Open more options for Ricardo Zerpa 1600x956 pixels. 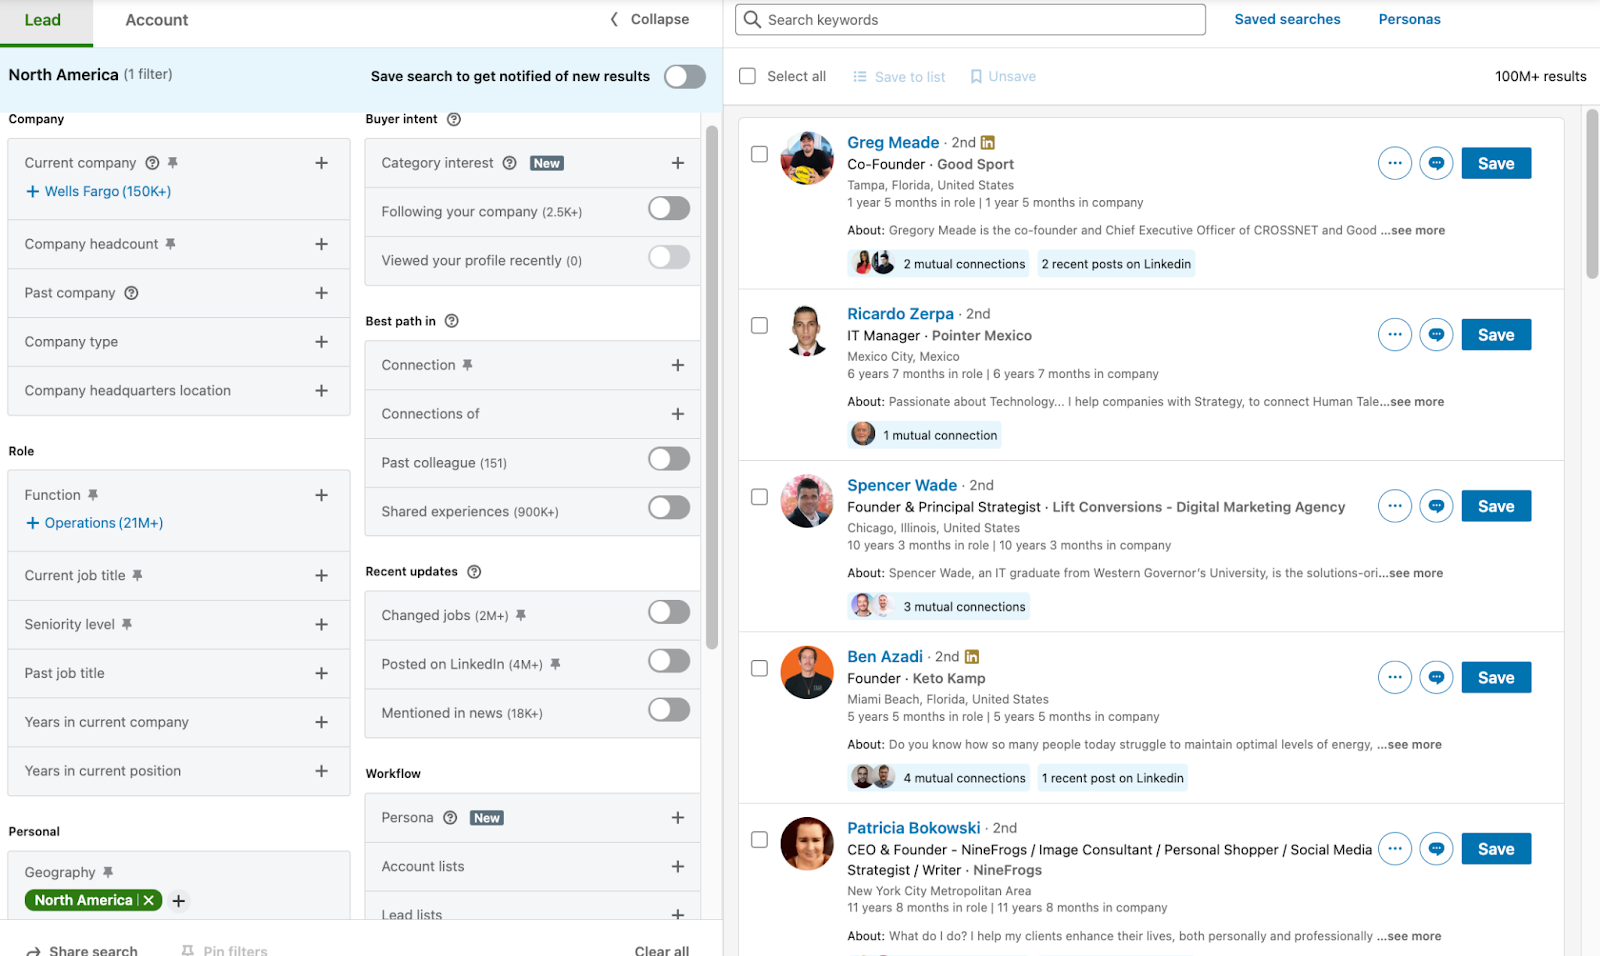point(1394,335)
